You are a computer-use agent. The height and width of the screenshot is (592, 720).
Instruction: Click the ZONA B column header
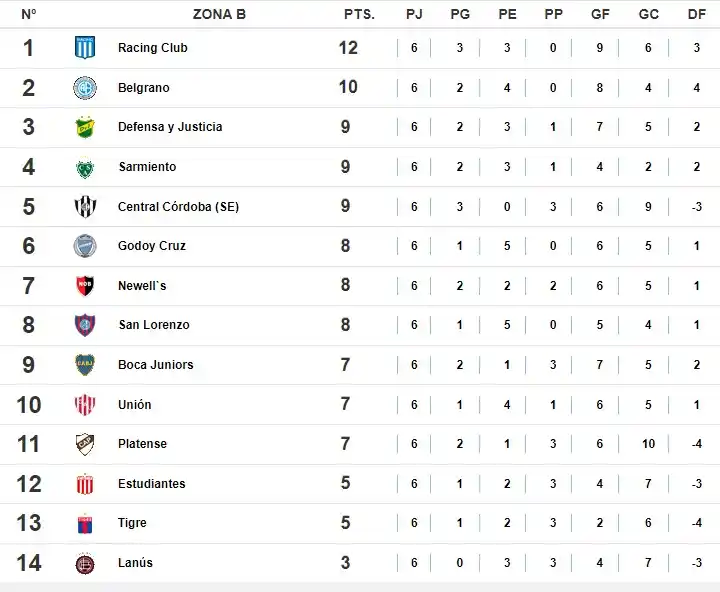pyautogui.click(x=219, y=14)
